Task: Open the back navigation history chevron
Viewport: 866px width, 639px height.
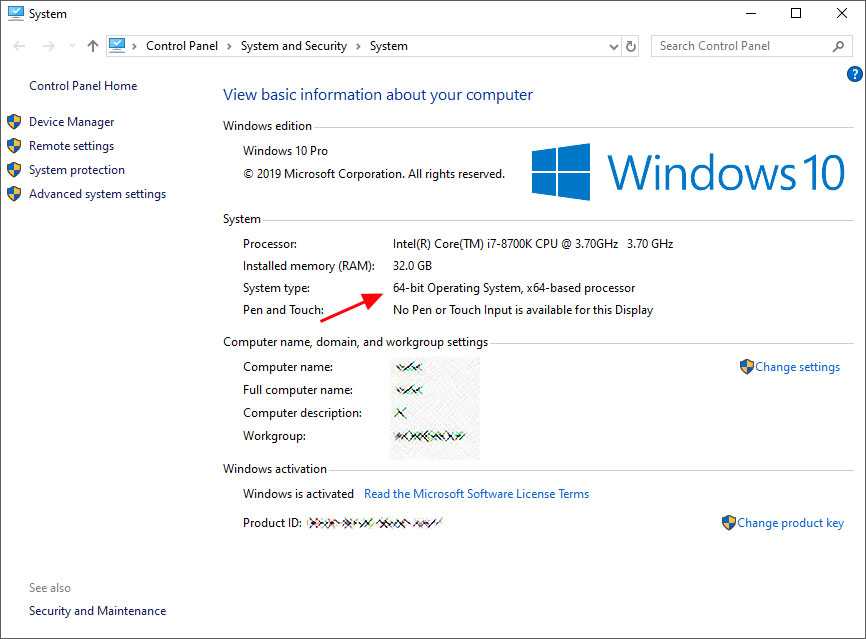Action: 71,45
